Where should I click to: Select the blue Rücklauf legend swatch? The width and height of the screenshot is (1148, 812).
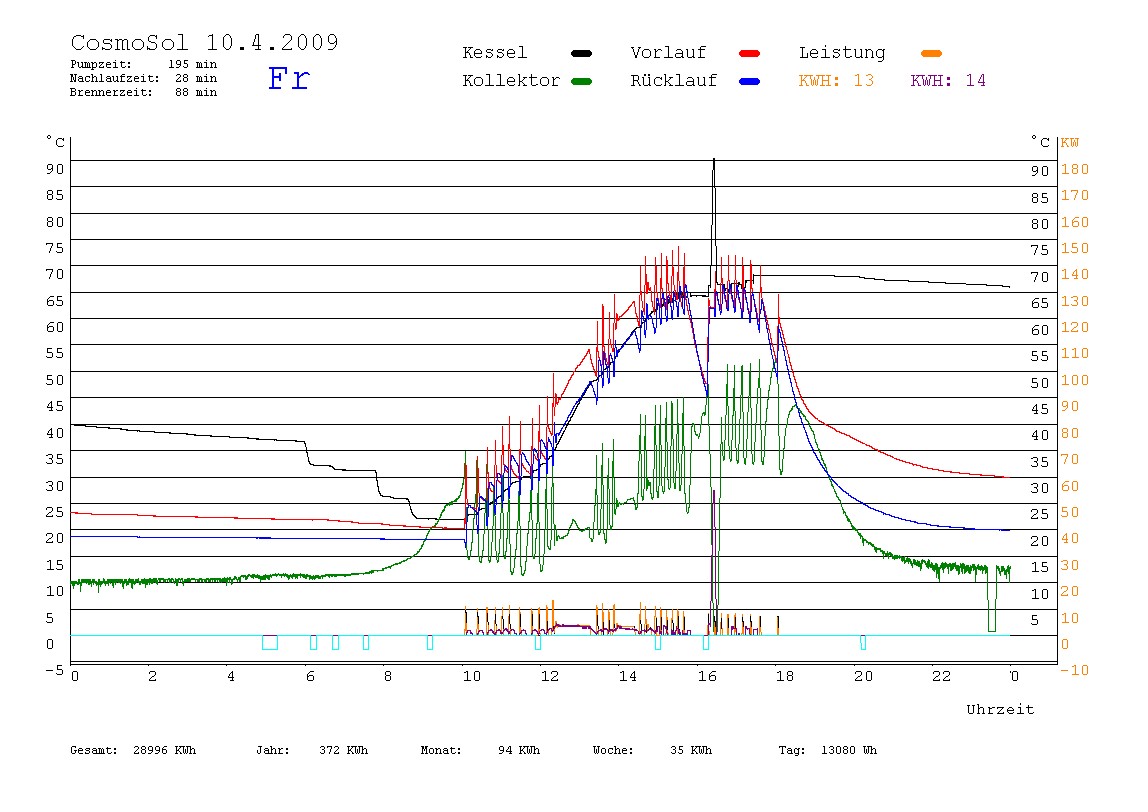click(750, 81)
